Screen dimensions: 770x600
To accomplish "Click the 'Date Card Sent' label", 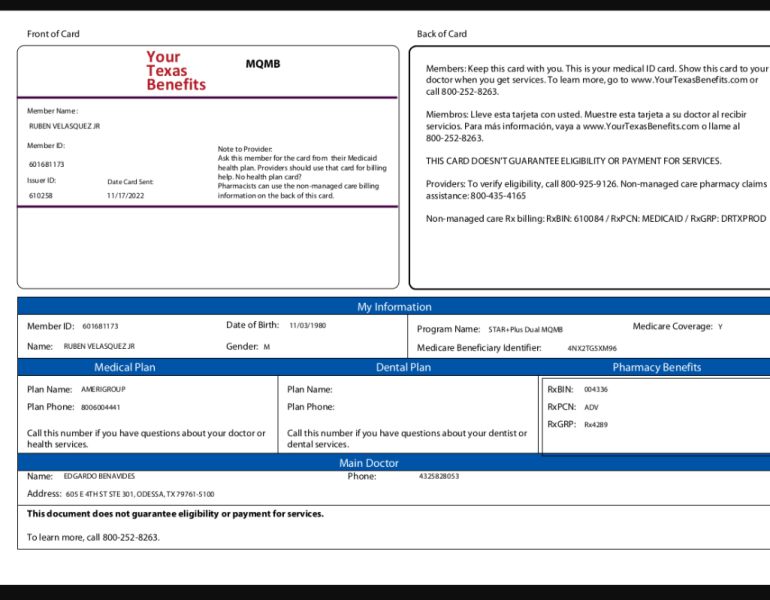I will tap(130, 182).
